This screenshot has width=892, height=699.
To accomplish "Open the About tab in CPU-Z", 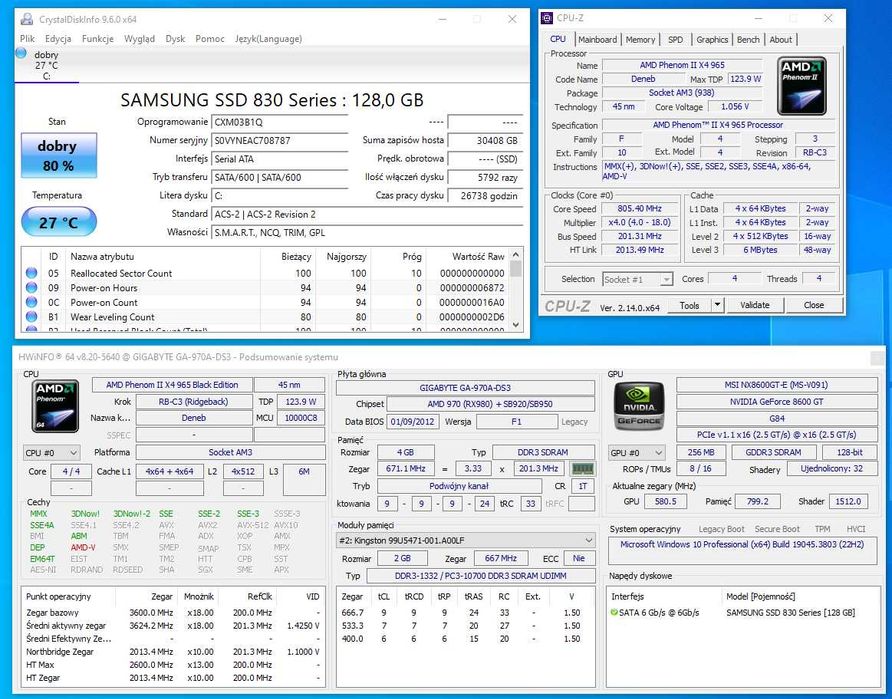I will tap(780, 39).
